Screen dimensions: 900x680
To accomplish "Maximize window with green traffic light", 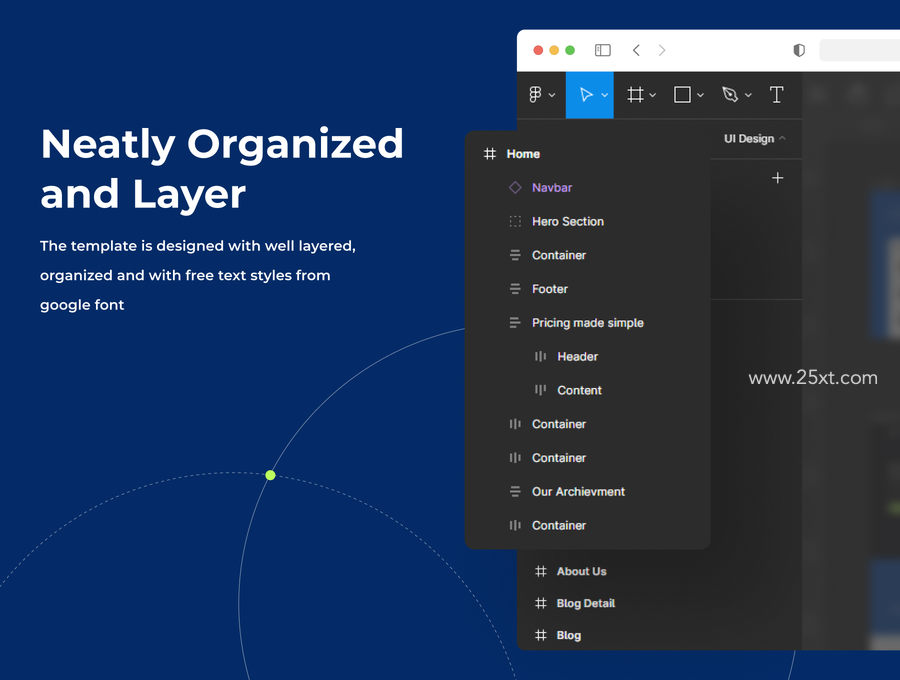I will tap(570, 50).
